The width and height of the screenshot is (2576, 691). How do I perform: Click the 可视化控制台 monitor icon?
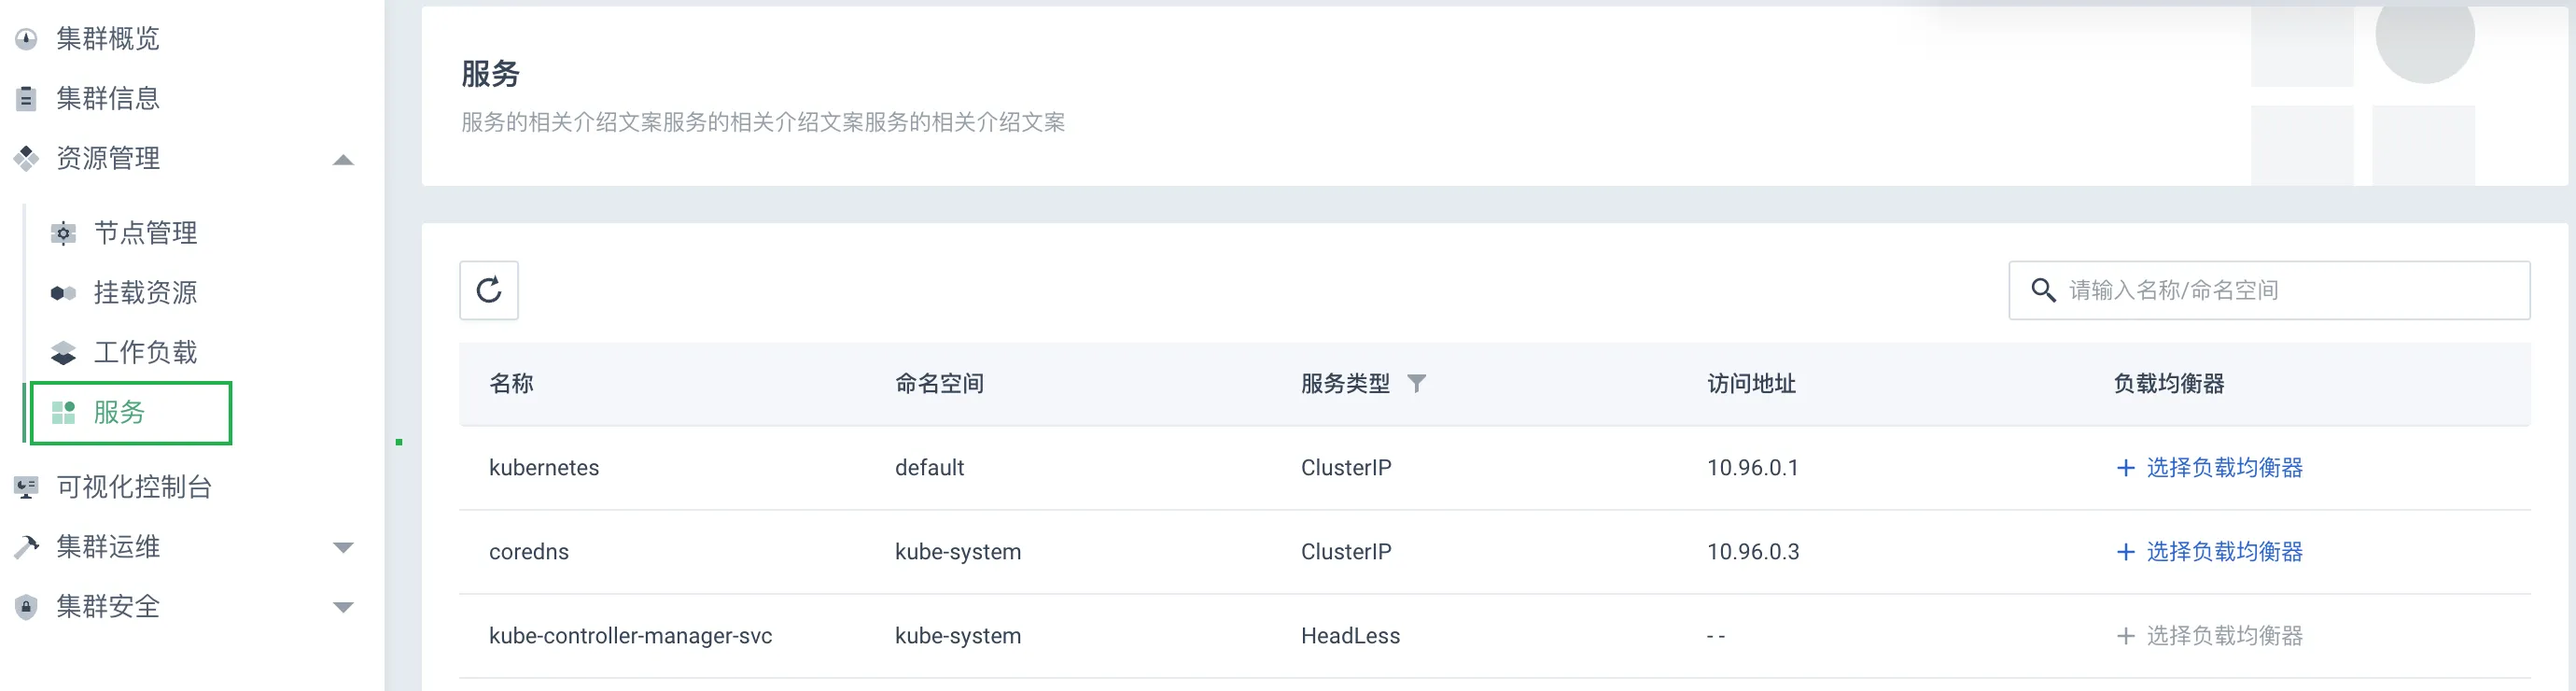tap(26, 487)
